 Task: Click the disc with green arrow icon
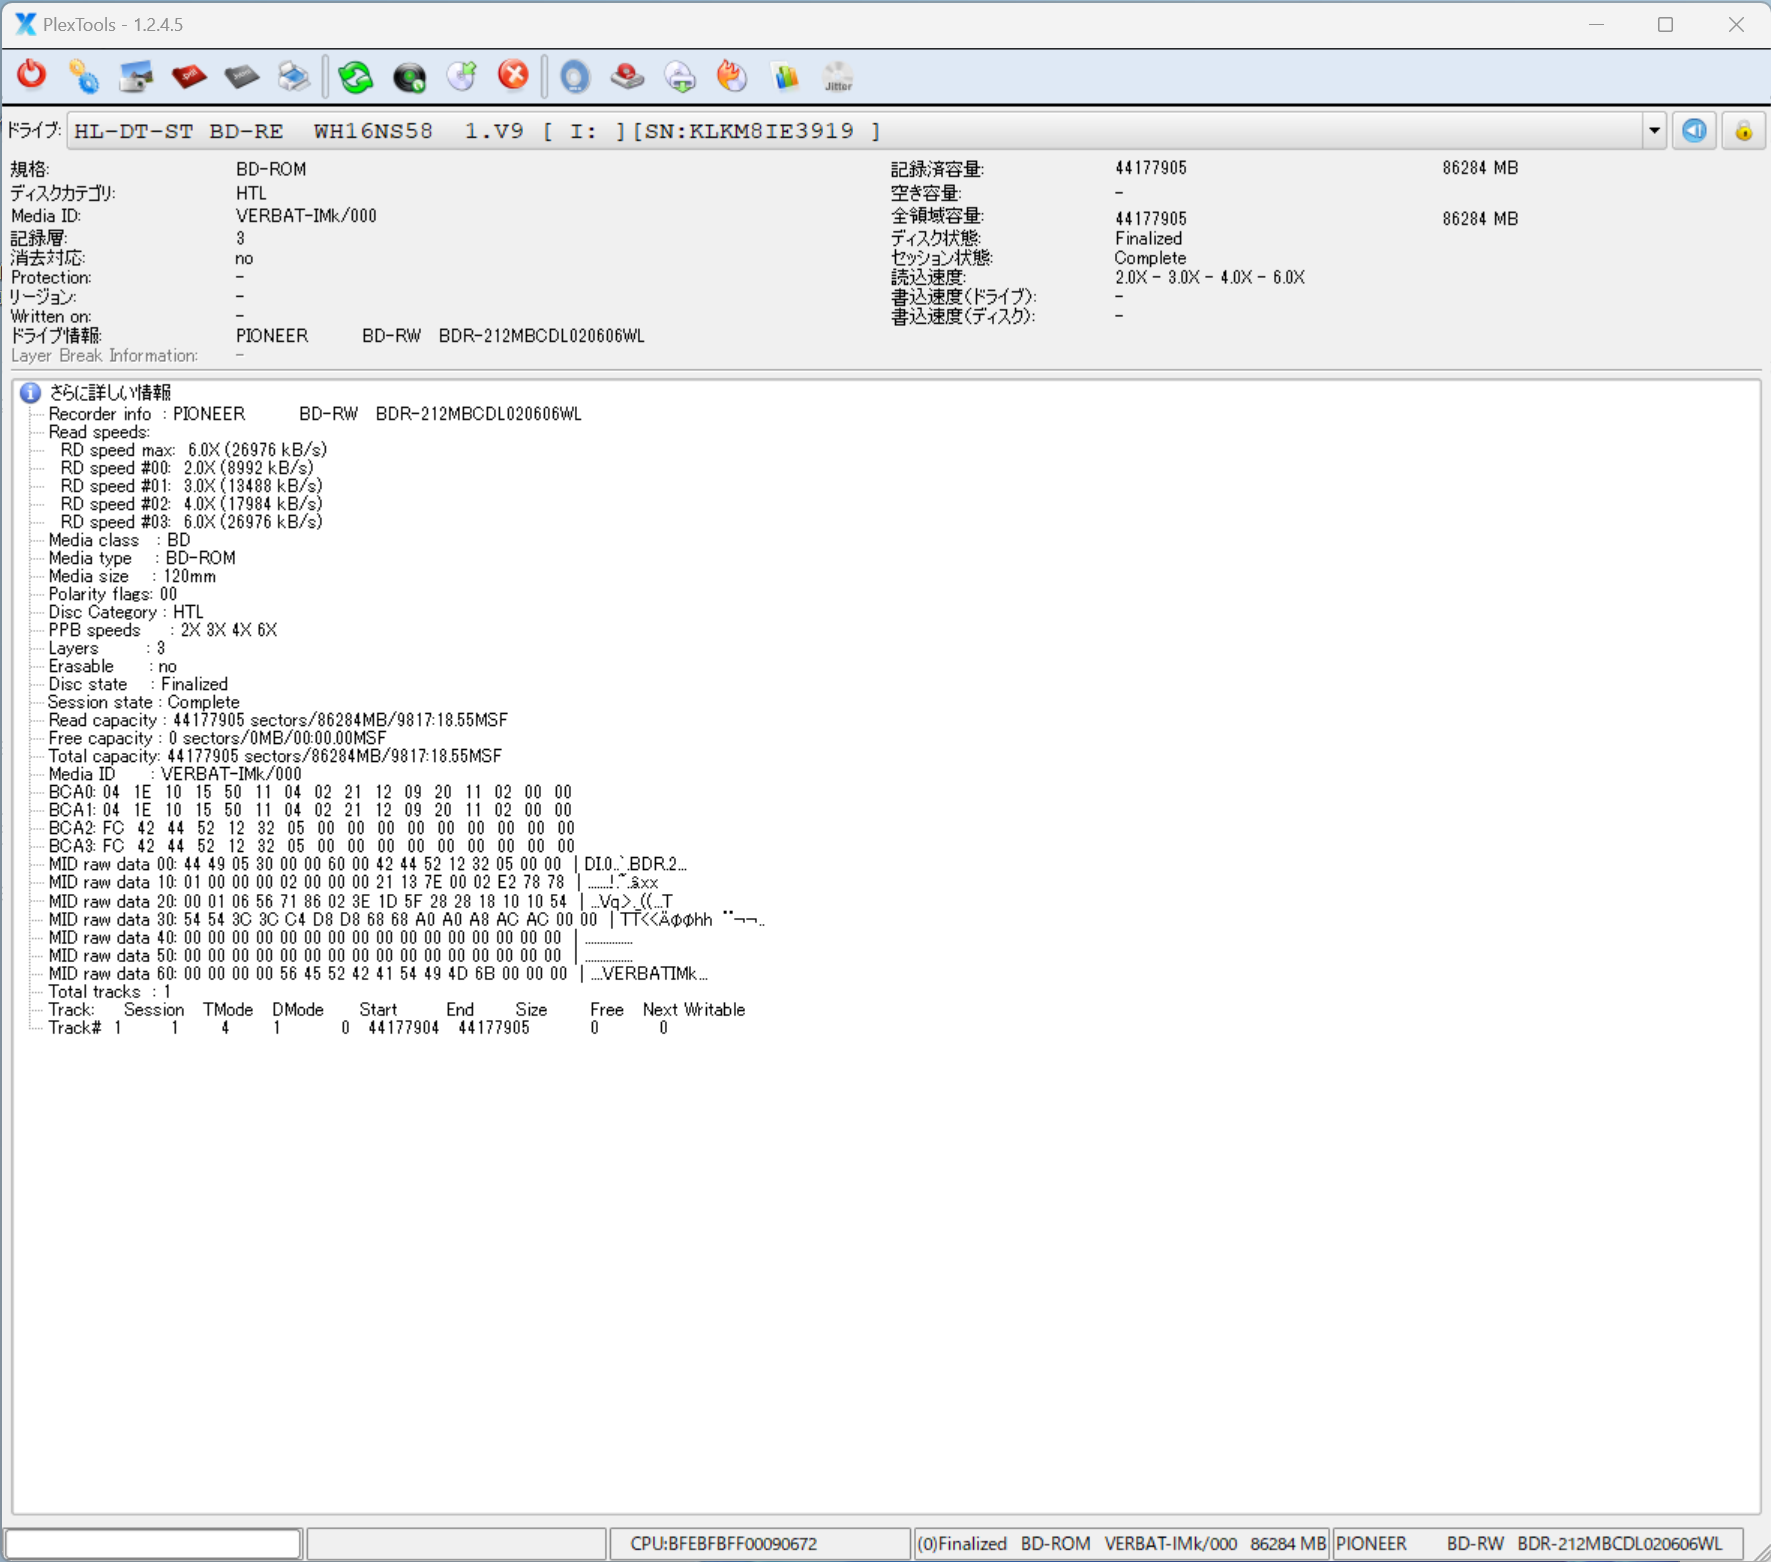pos(462,76)
